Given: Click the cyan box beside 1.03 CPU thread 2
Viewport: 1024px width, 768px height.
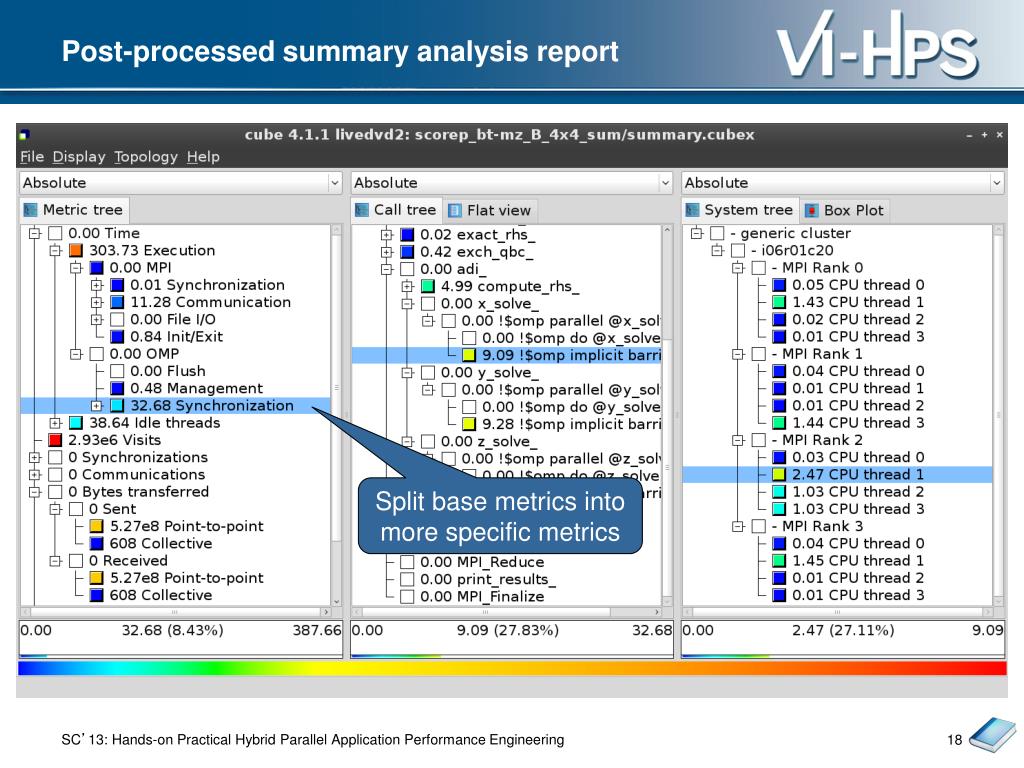Looking at the screenshot, I should point(779,492).
